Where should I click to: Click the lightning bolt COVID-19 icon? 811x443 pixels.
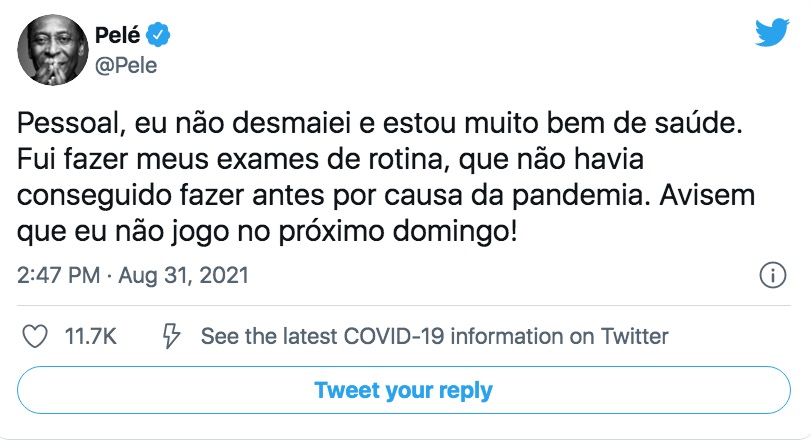pyautogui.click(x=170, y=336)
